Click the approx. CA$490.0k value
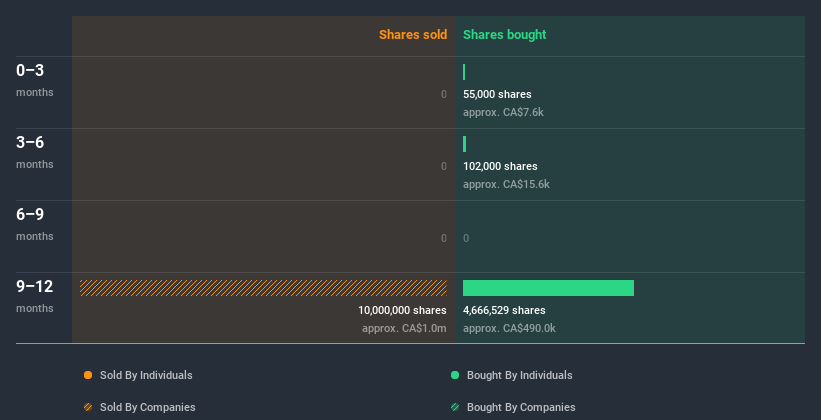This screenshot has width=821, height=420. (509, 329)
